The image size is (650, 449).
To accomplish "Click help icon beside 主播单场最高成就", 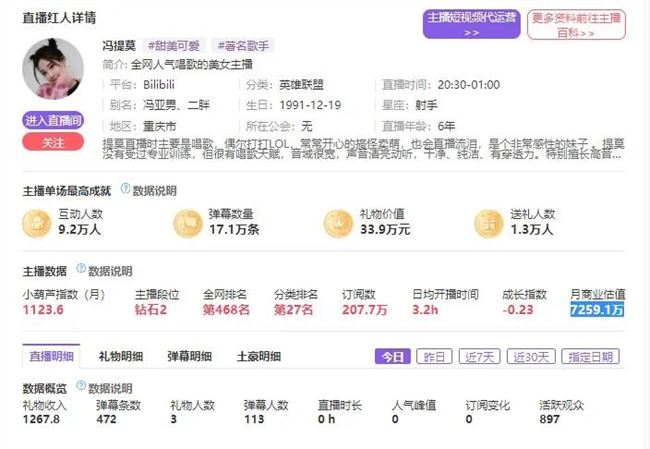I will 125,188.
